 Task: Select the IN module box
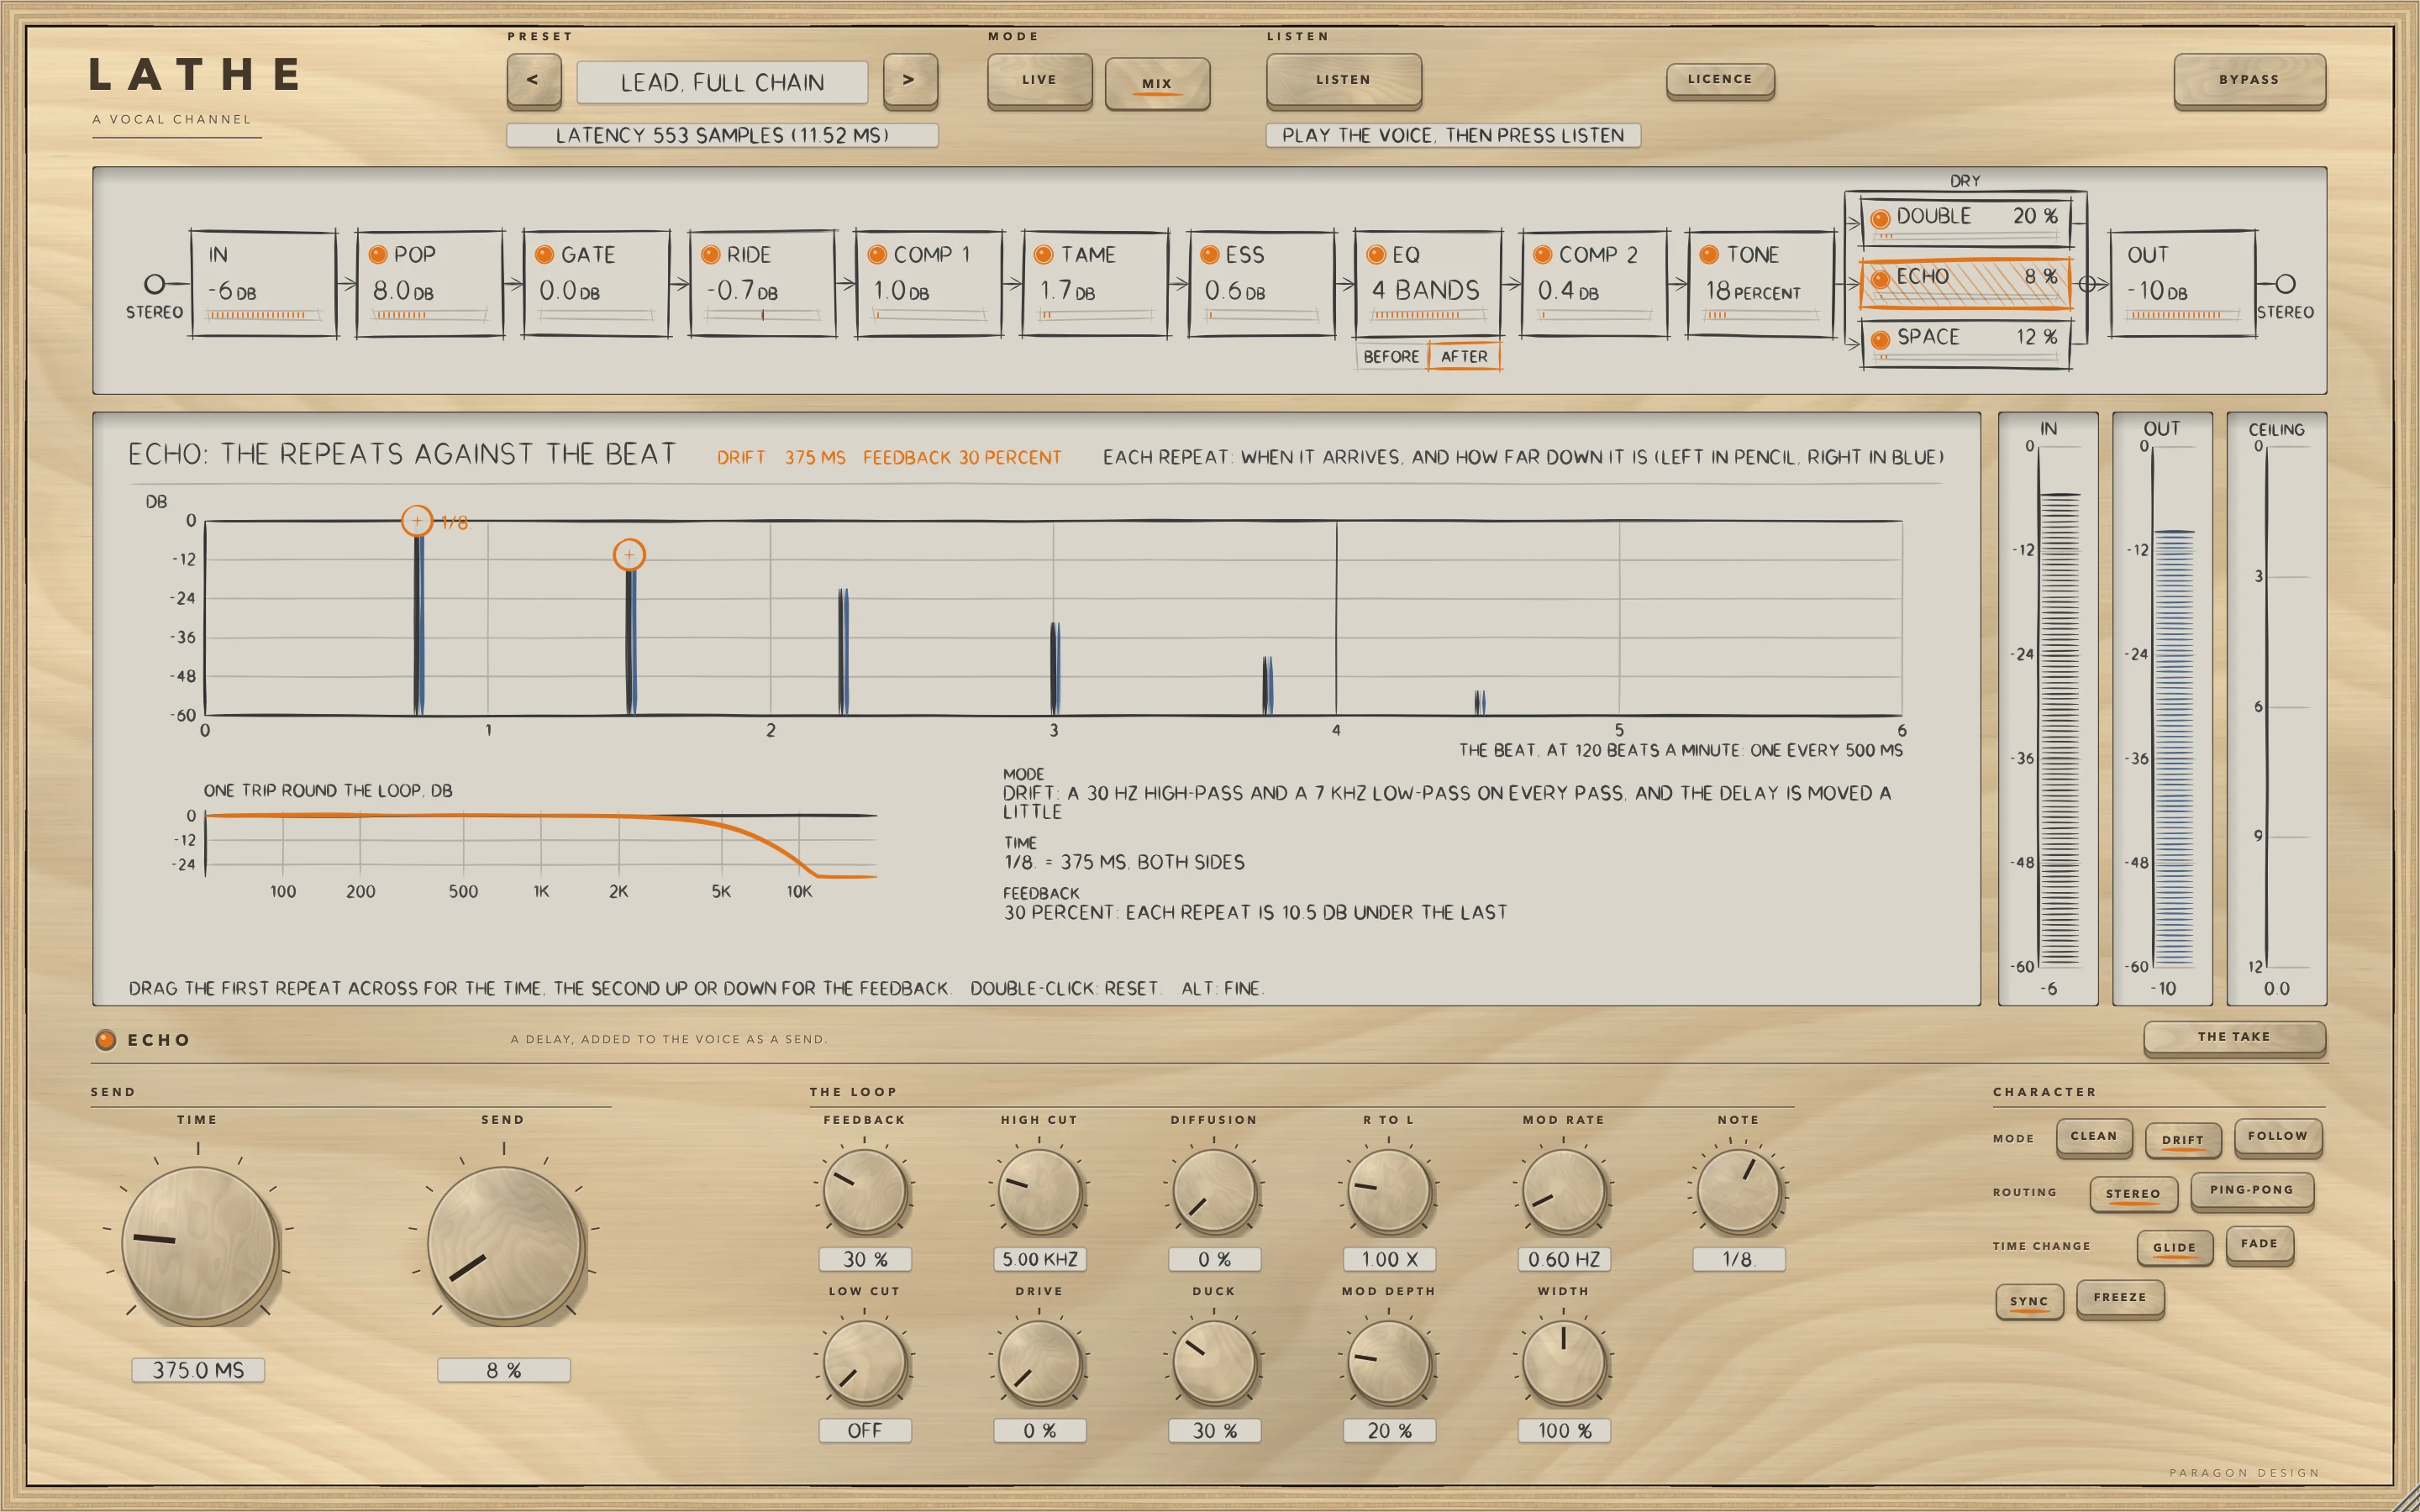pos(264,285)
